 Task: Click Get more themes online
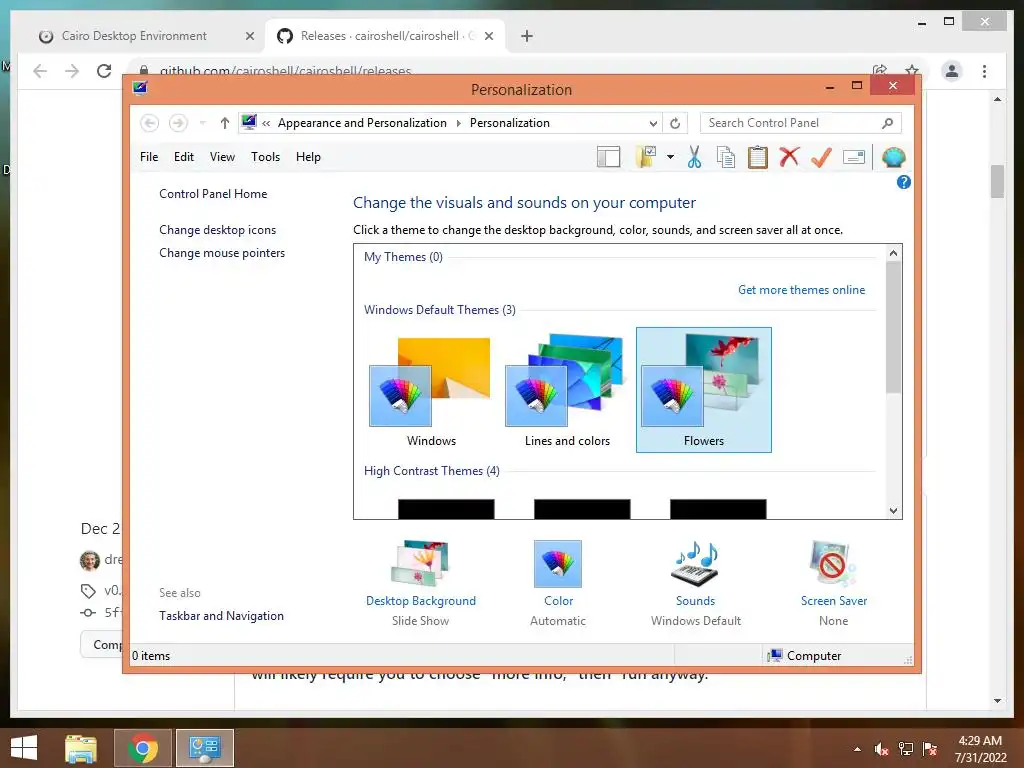click(801, 290)
